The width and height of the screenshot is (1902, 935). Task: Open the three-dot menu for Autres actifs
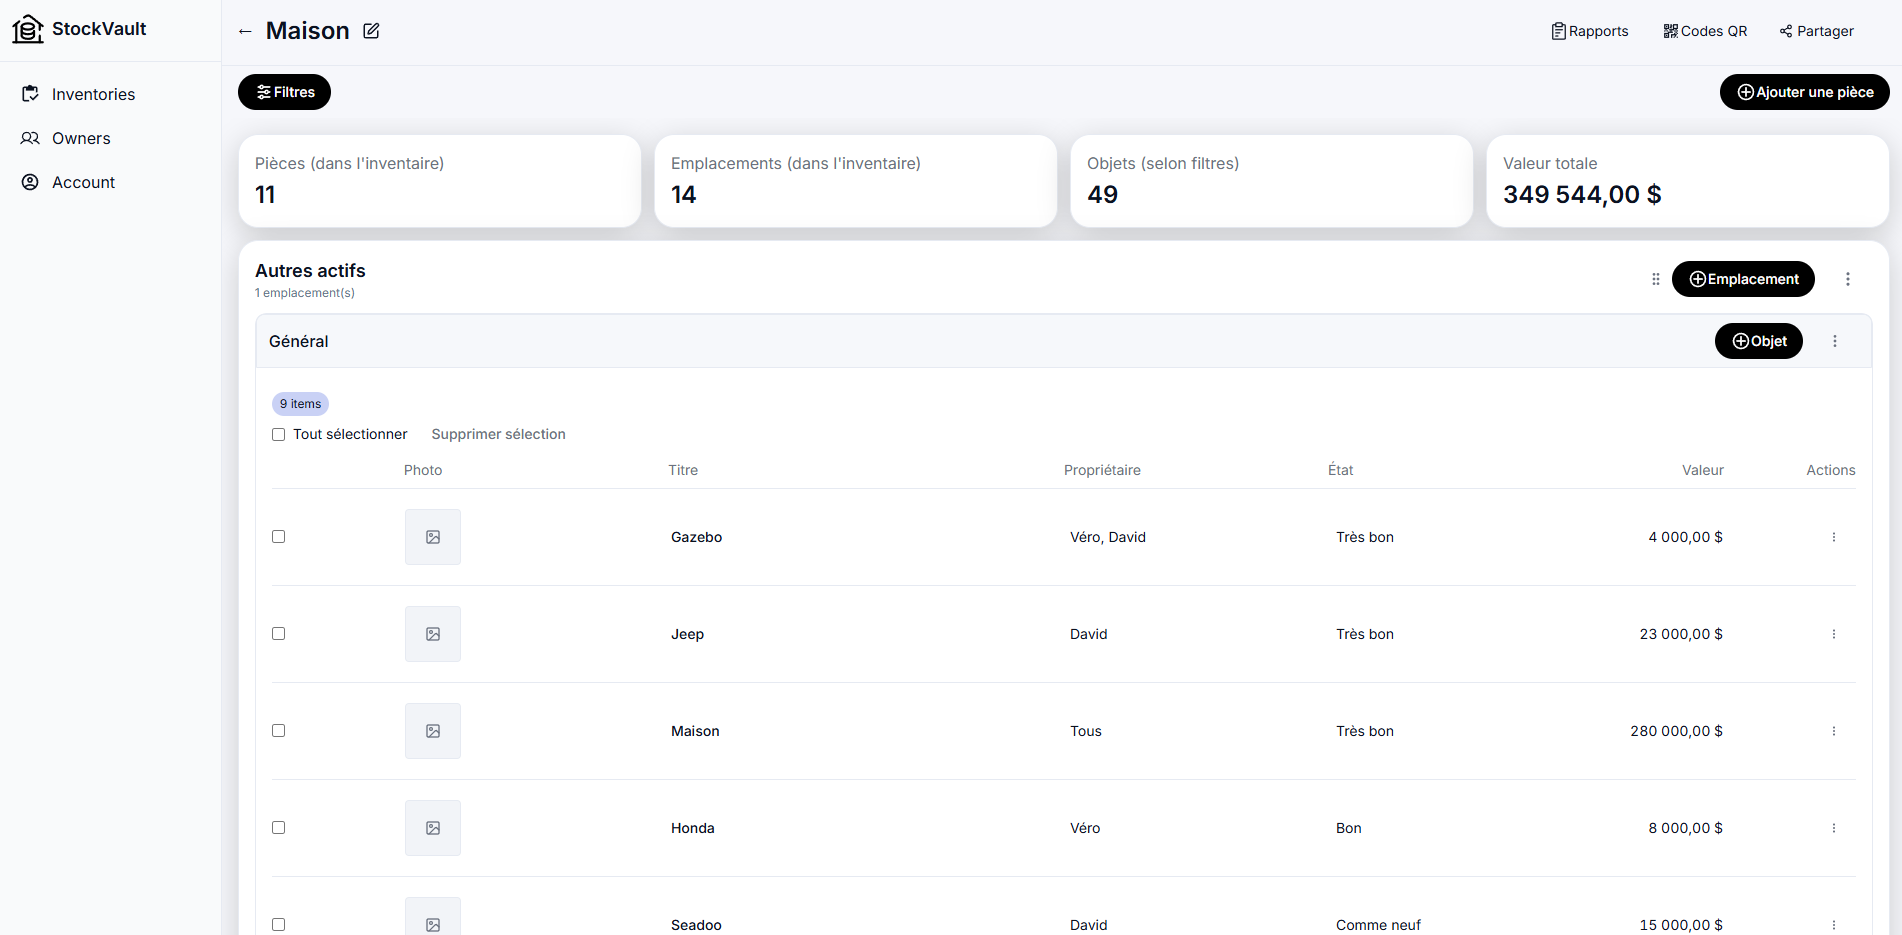tap(1848, 279)
